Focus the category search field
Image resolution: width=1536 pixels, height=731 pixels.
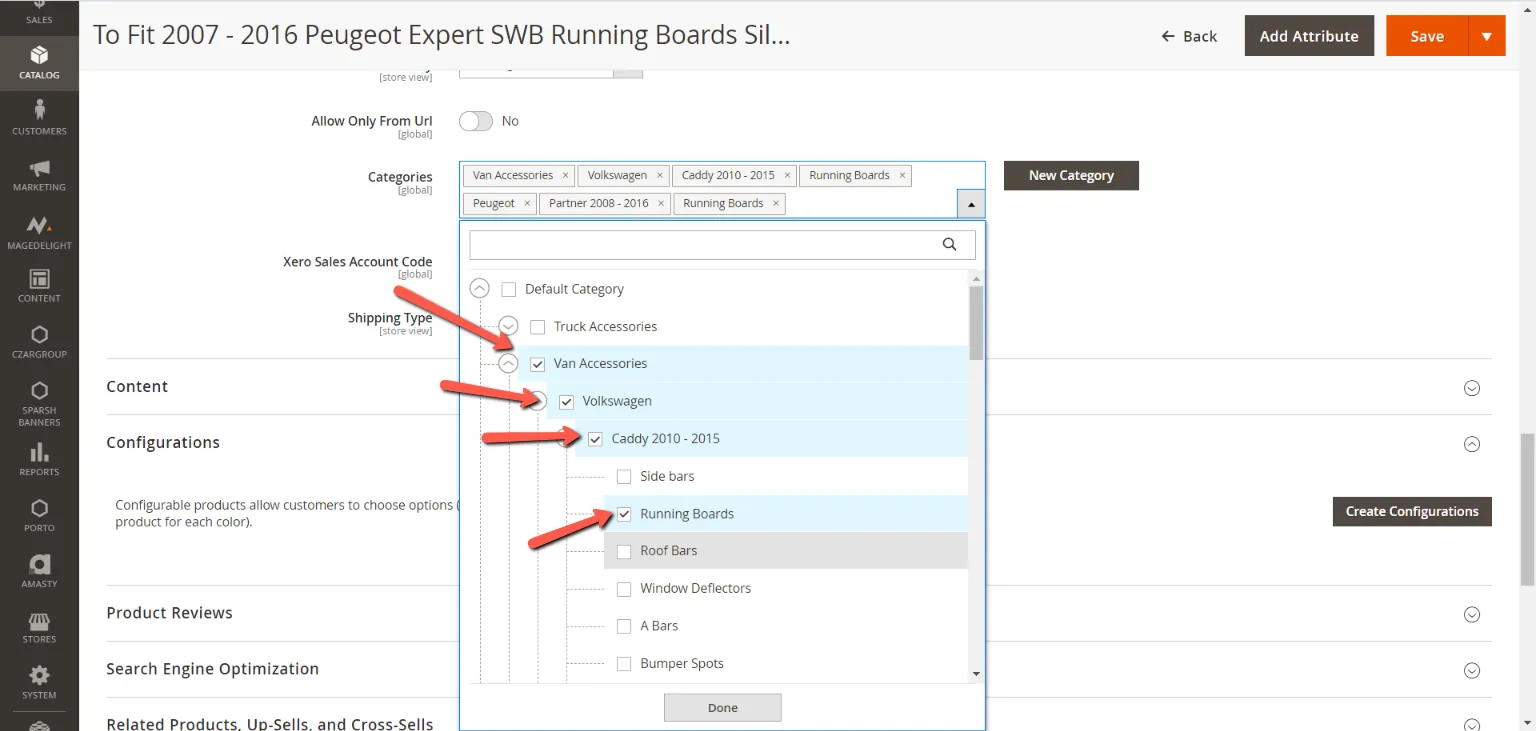pos(722,244)
